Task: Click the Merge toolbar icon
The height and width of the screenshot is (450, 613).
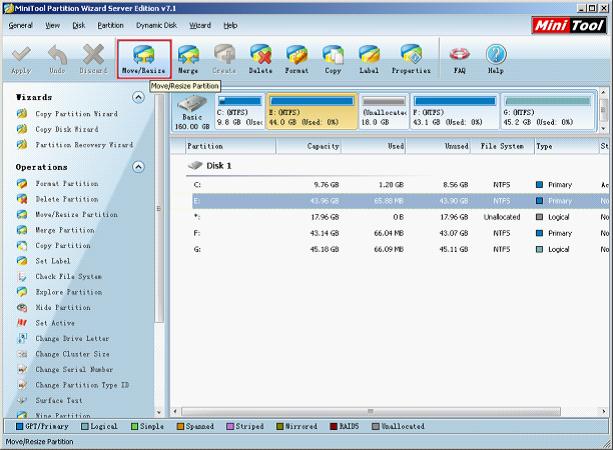Action: 188,59
